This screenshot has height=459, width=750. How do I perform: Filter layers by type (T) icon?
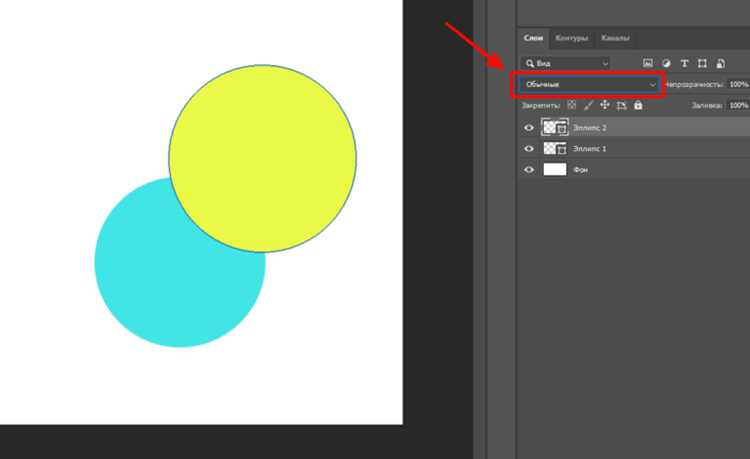(684, 63)
